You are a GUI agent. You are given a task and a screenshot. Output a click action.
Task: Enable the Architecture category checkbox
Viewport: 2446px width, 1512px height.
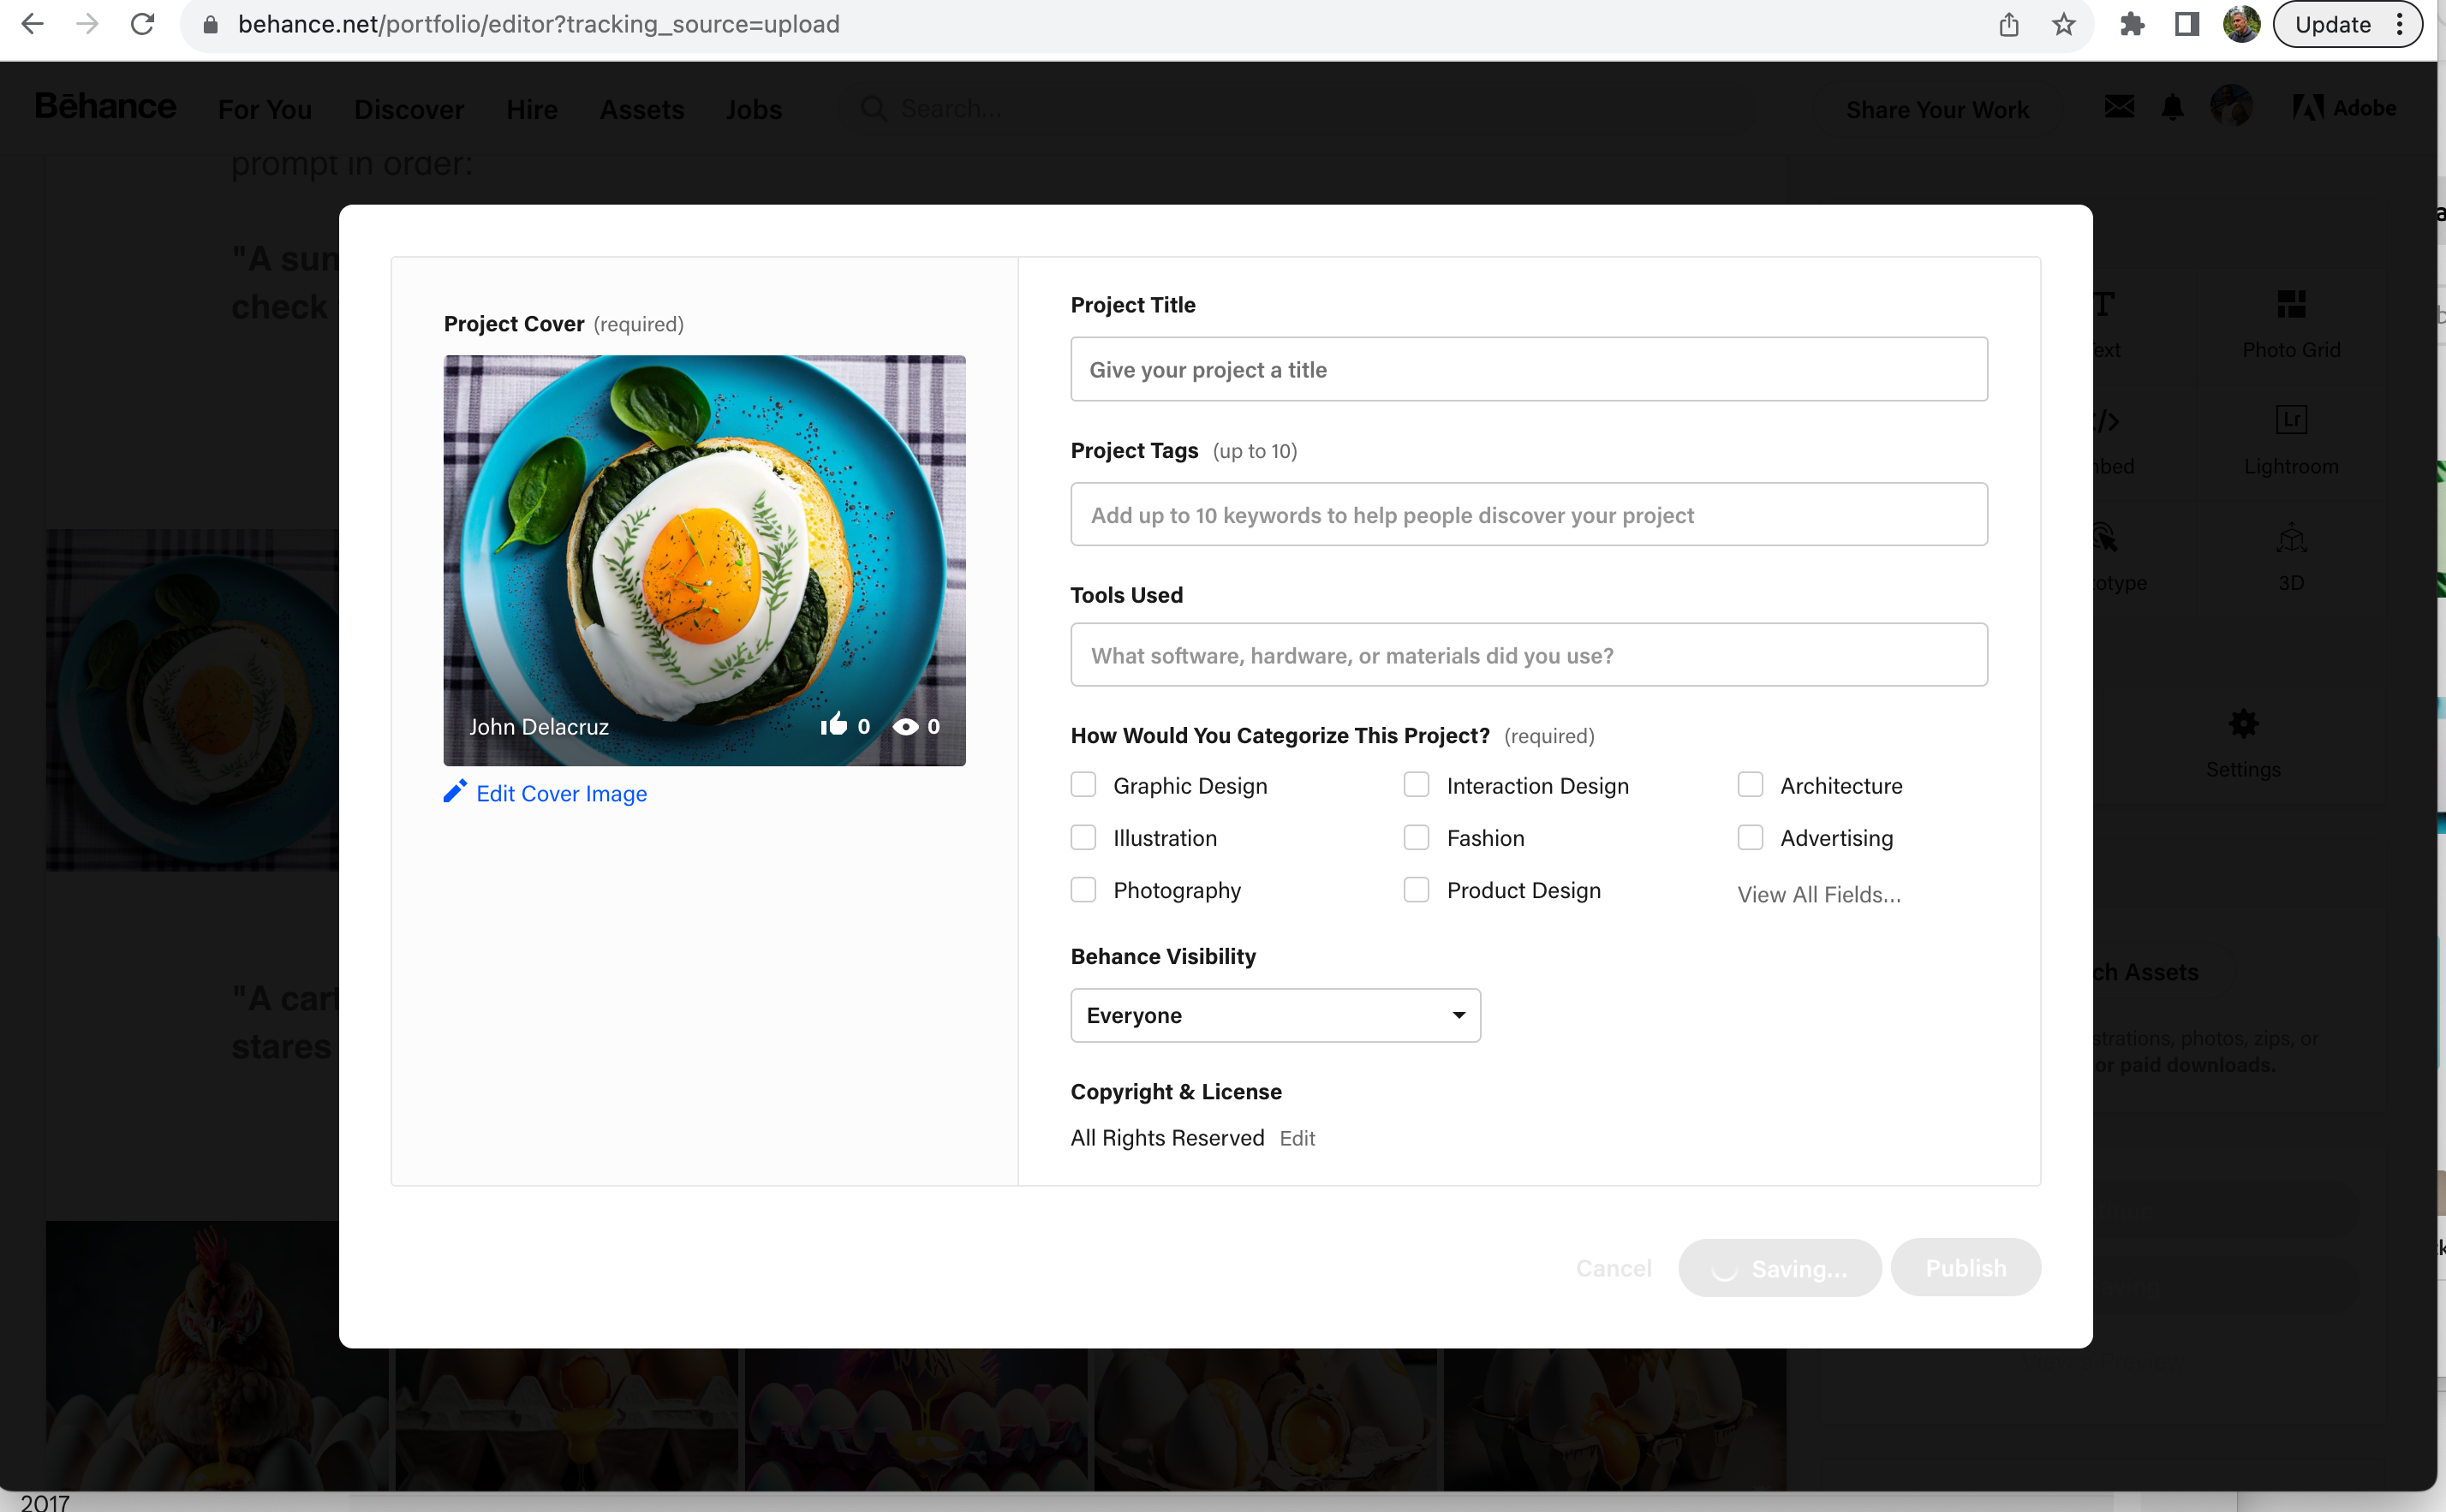point(1750,785)
